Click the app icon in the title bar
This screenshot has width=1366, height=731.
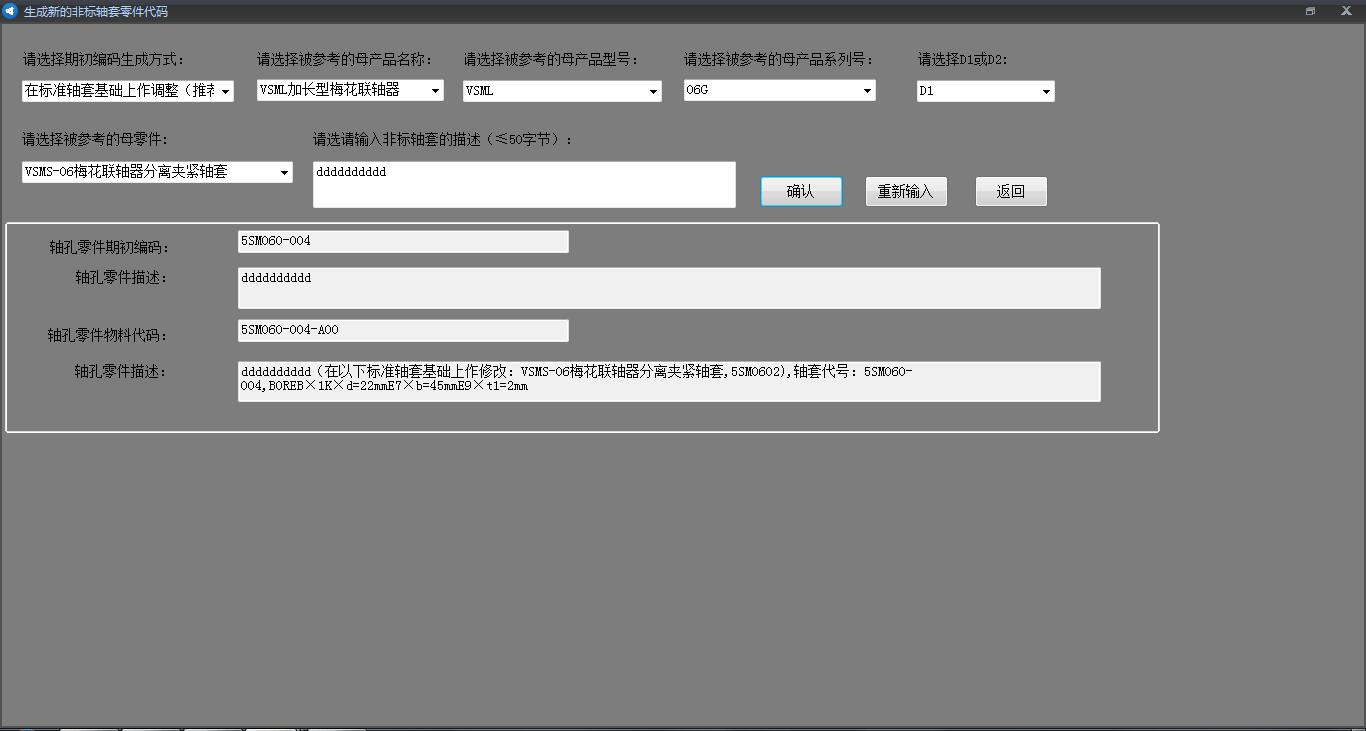(x=10, y=11)
